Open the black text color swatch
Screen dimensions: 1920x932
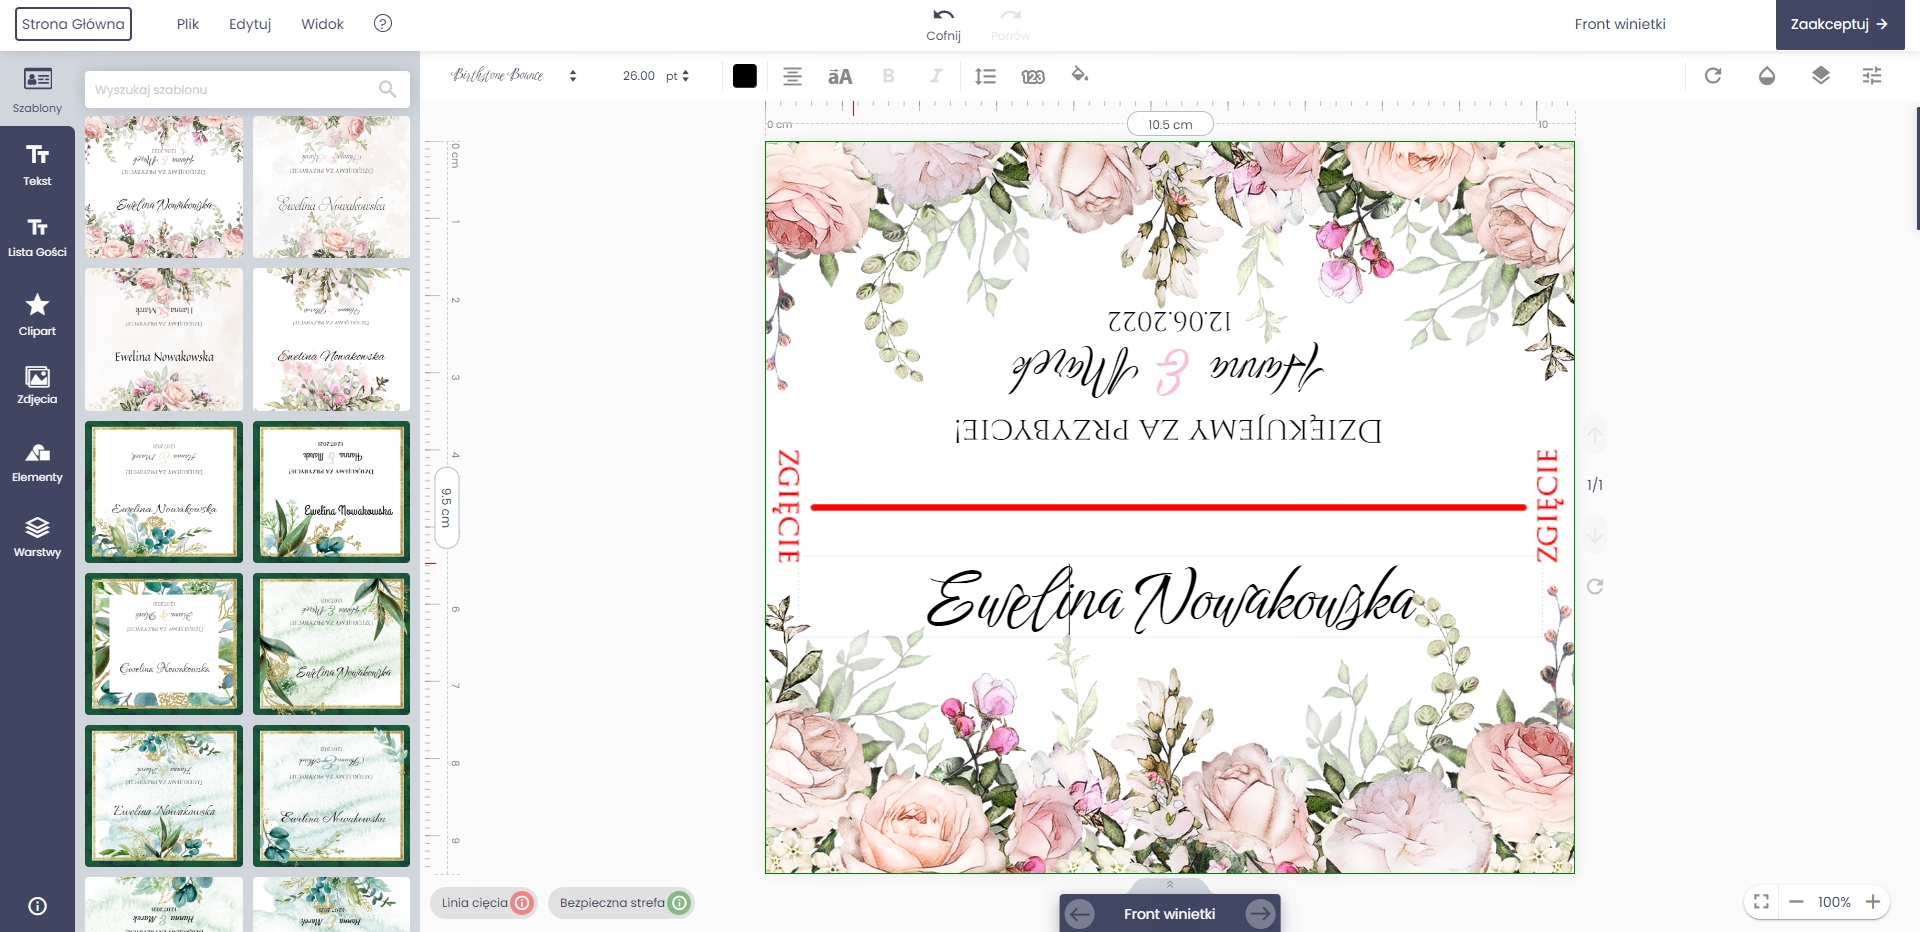pos(744,76)
